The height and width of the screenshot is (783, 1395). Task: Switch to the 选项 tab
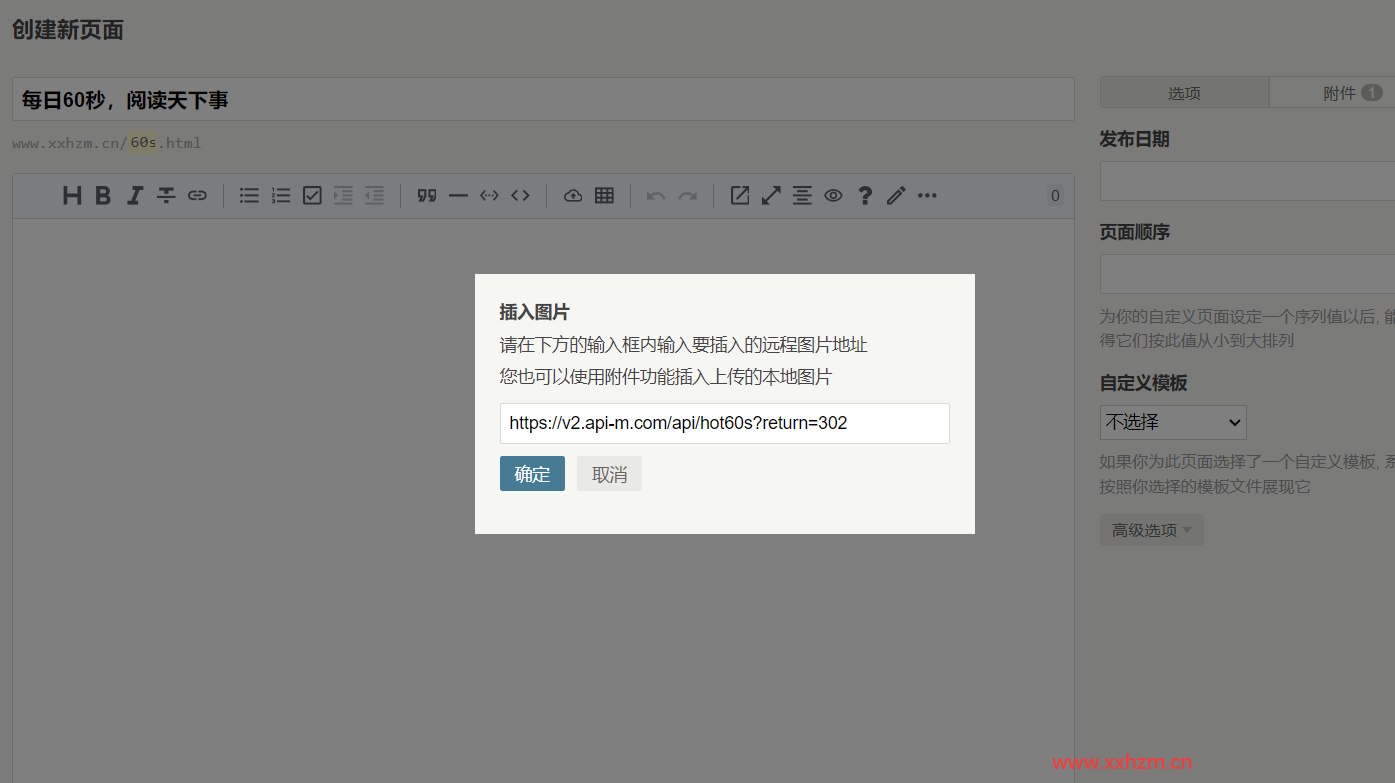1184,93
